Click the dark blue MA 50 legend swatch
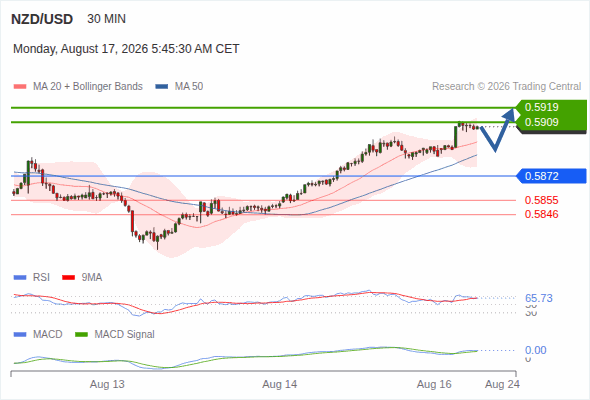 (162, 87)
